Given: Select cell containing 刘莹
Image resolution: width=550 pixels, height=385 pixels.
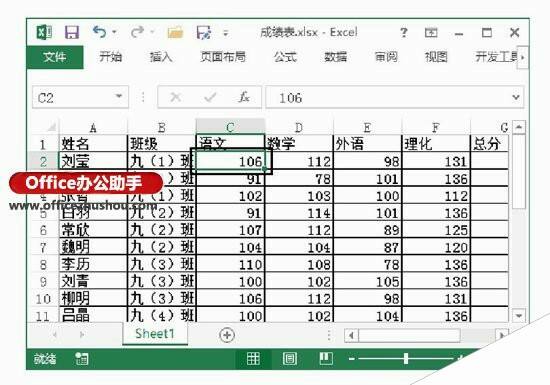Looking at the screenshot, I should [93, 161].
